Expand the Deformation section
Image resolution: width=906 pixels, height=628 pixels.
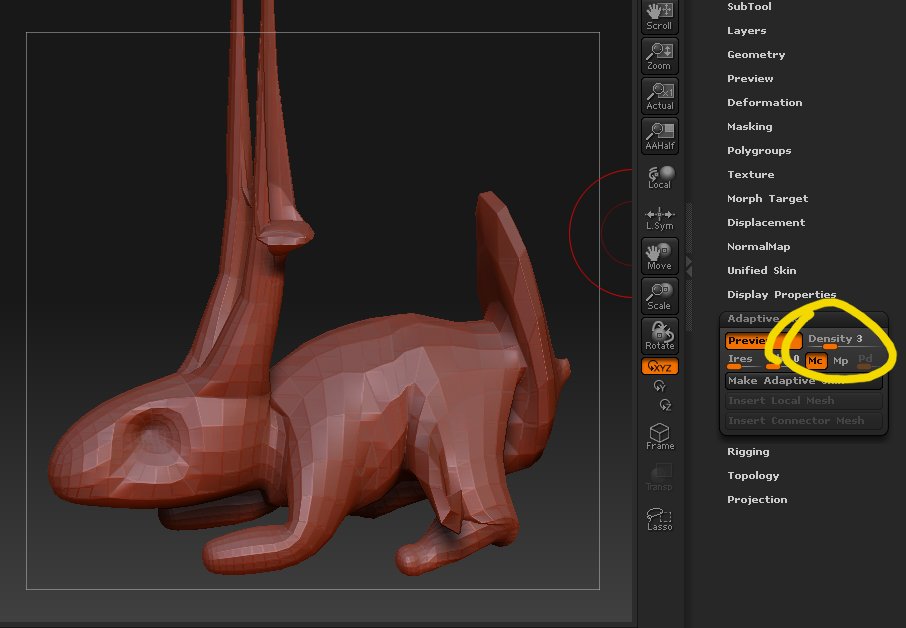[x=764, y=103]
